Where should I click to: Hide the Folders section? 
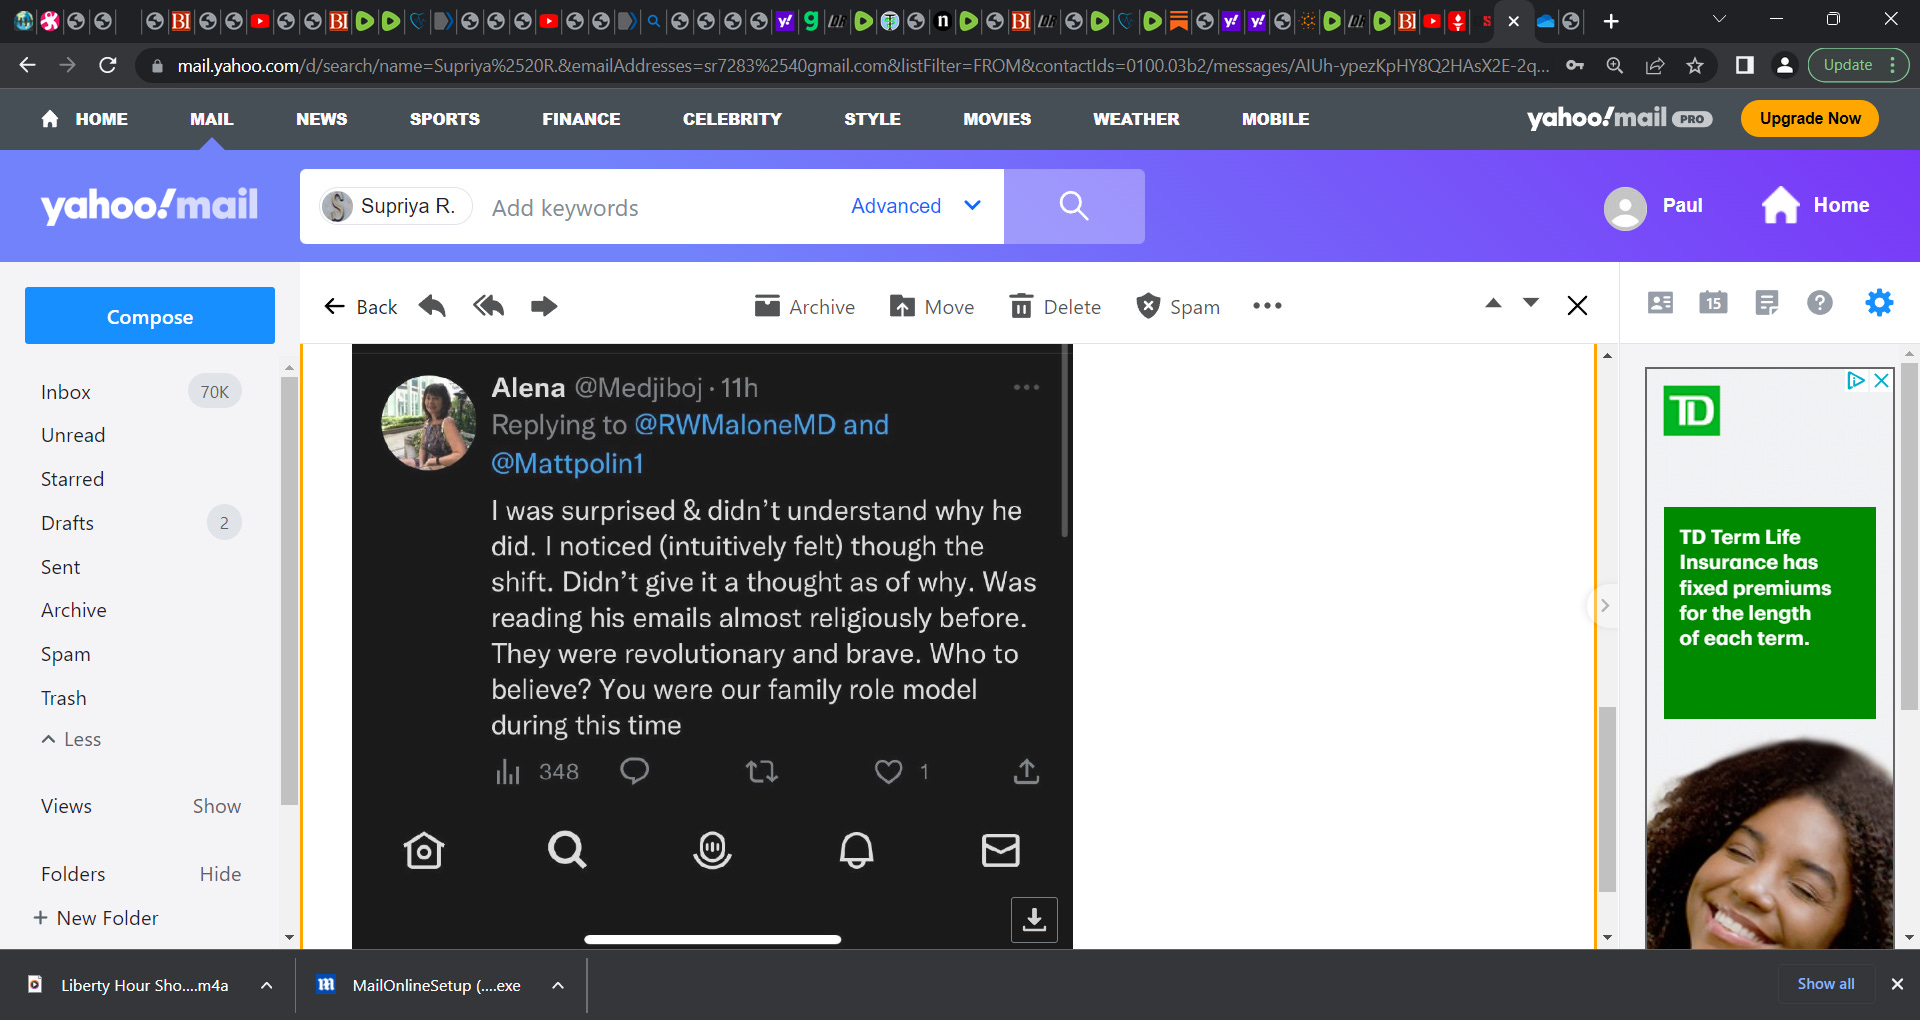point(220,874)
